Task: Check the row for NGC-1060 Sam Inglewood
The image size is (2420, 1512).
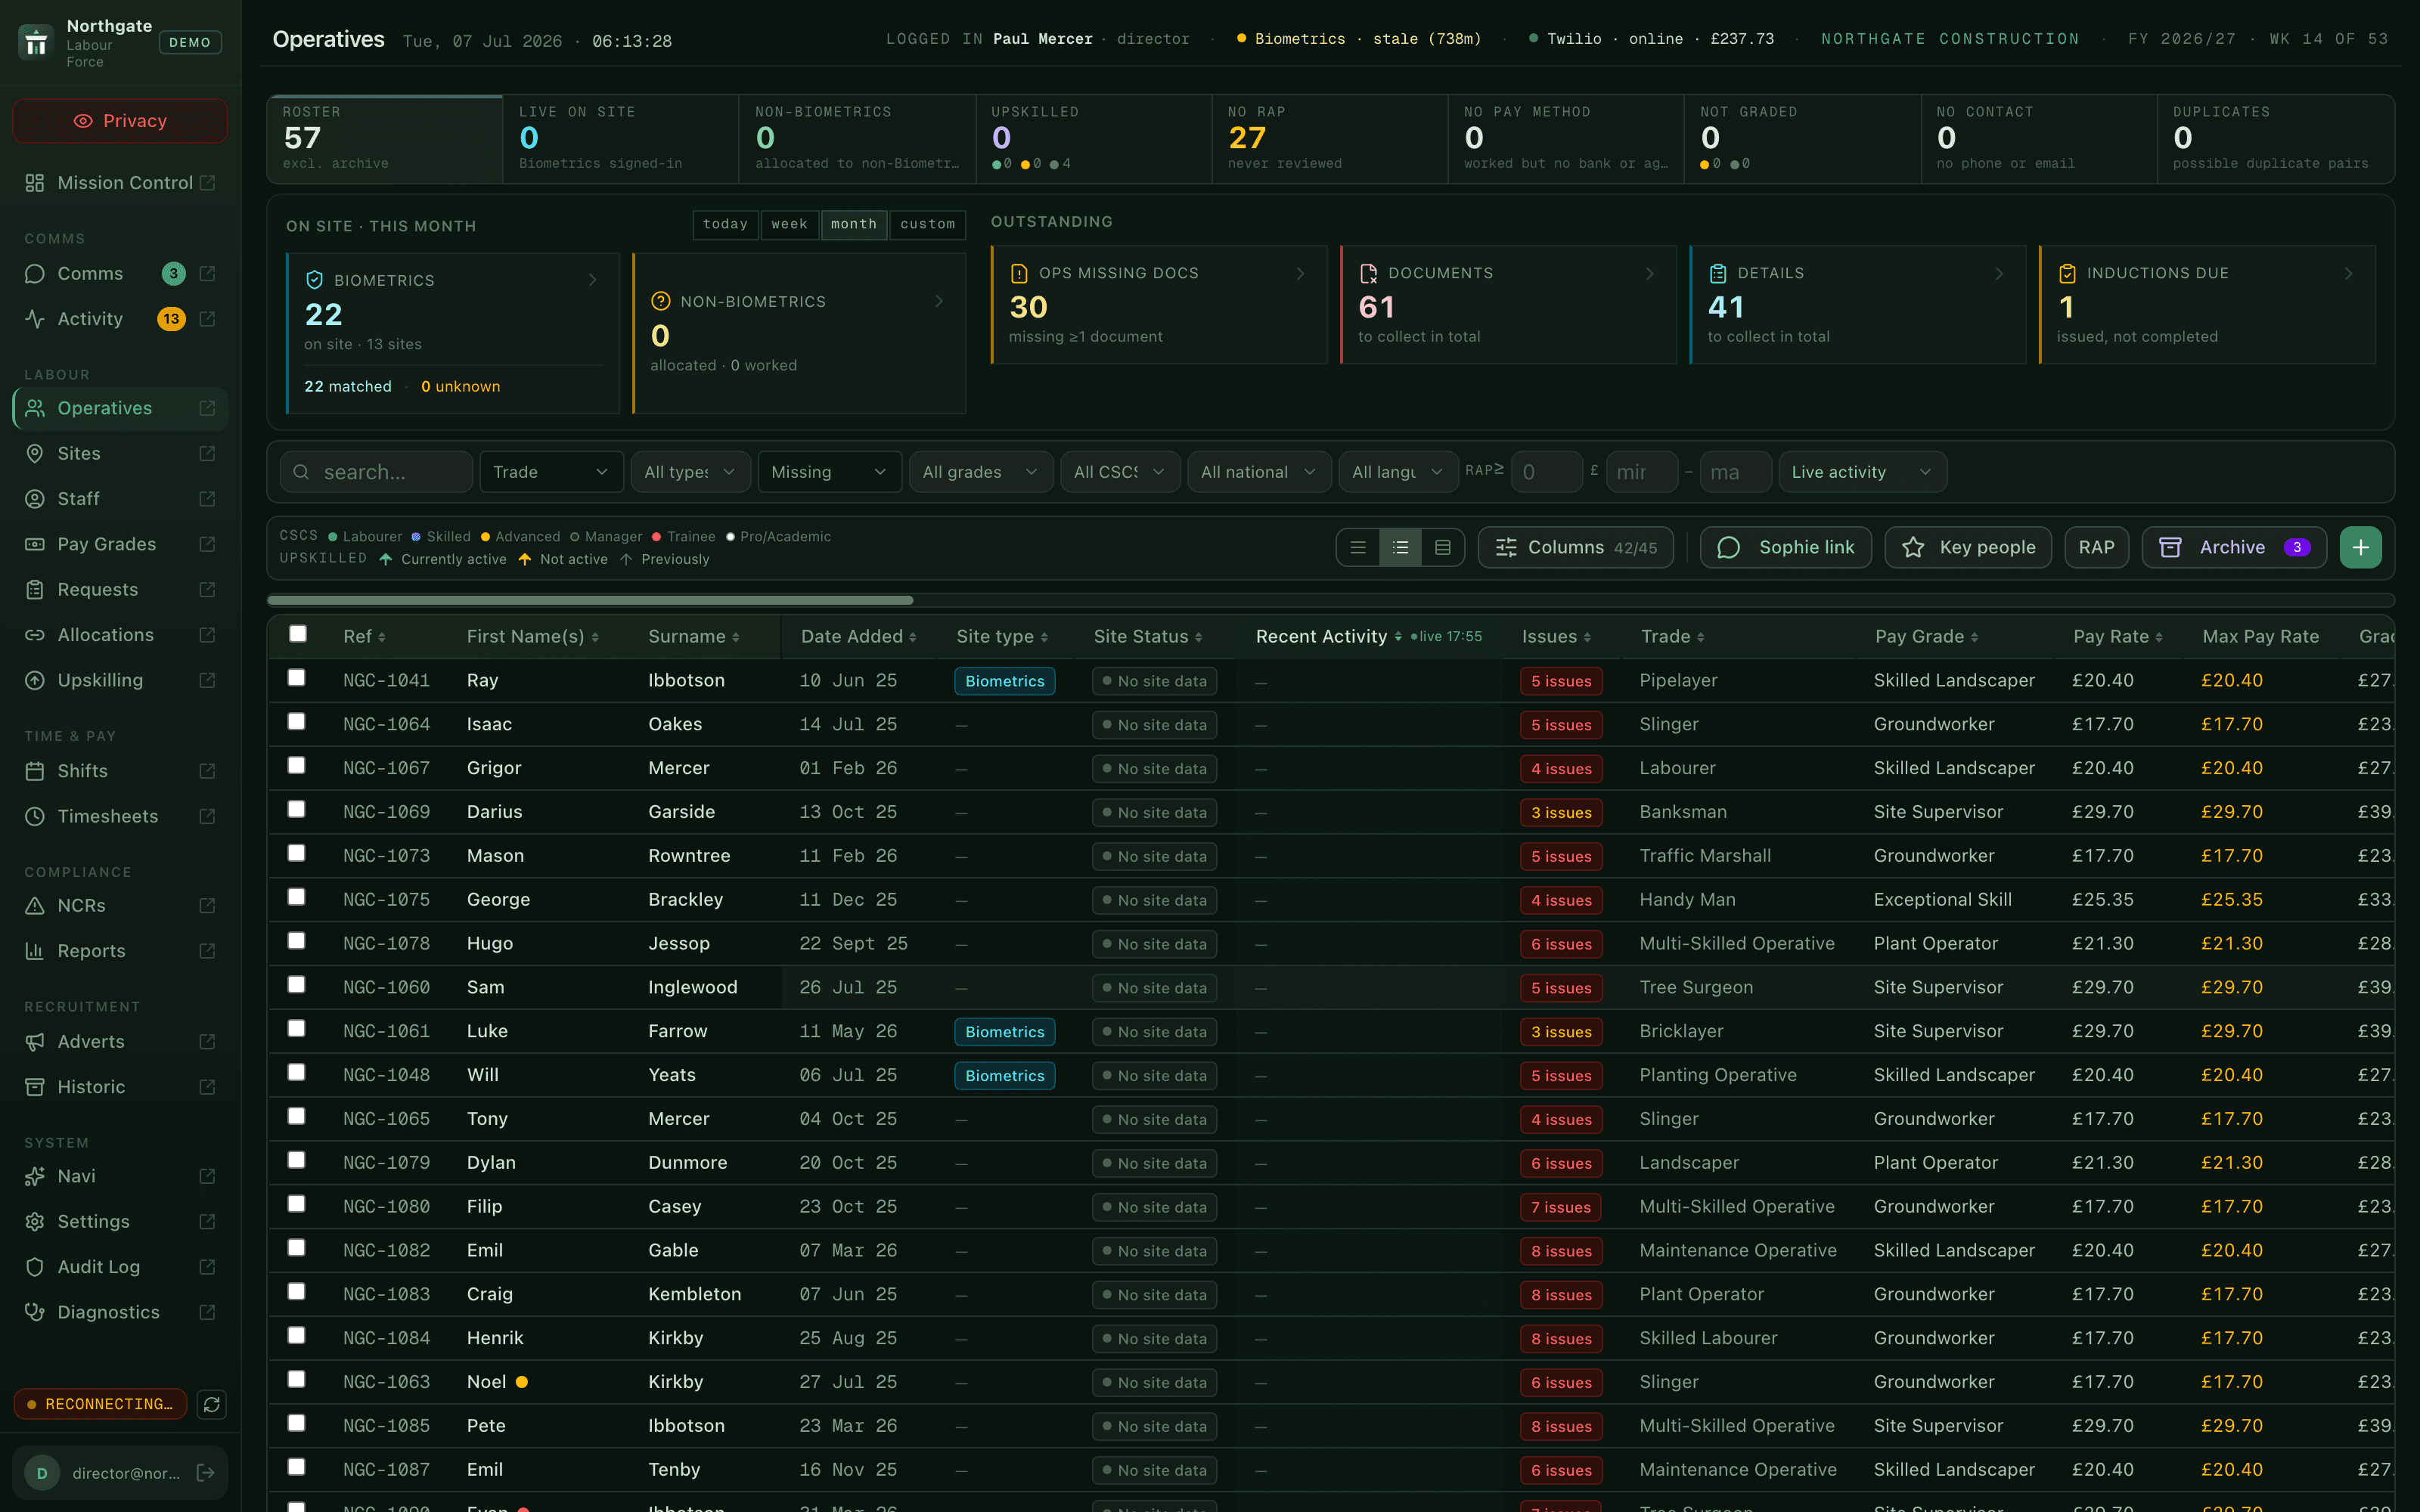Action: point(296,985)
